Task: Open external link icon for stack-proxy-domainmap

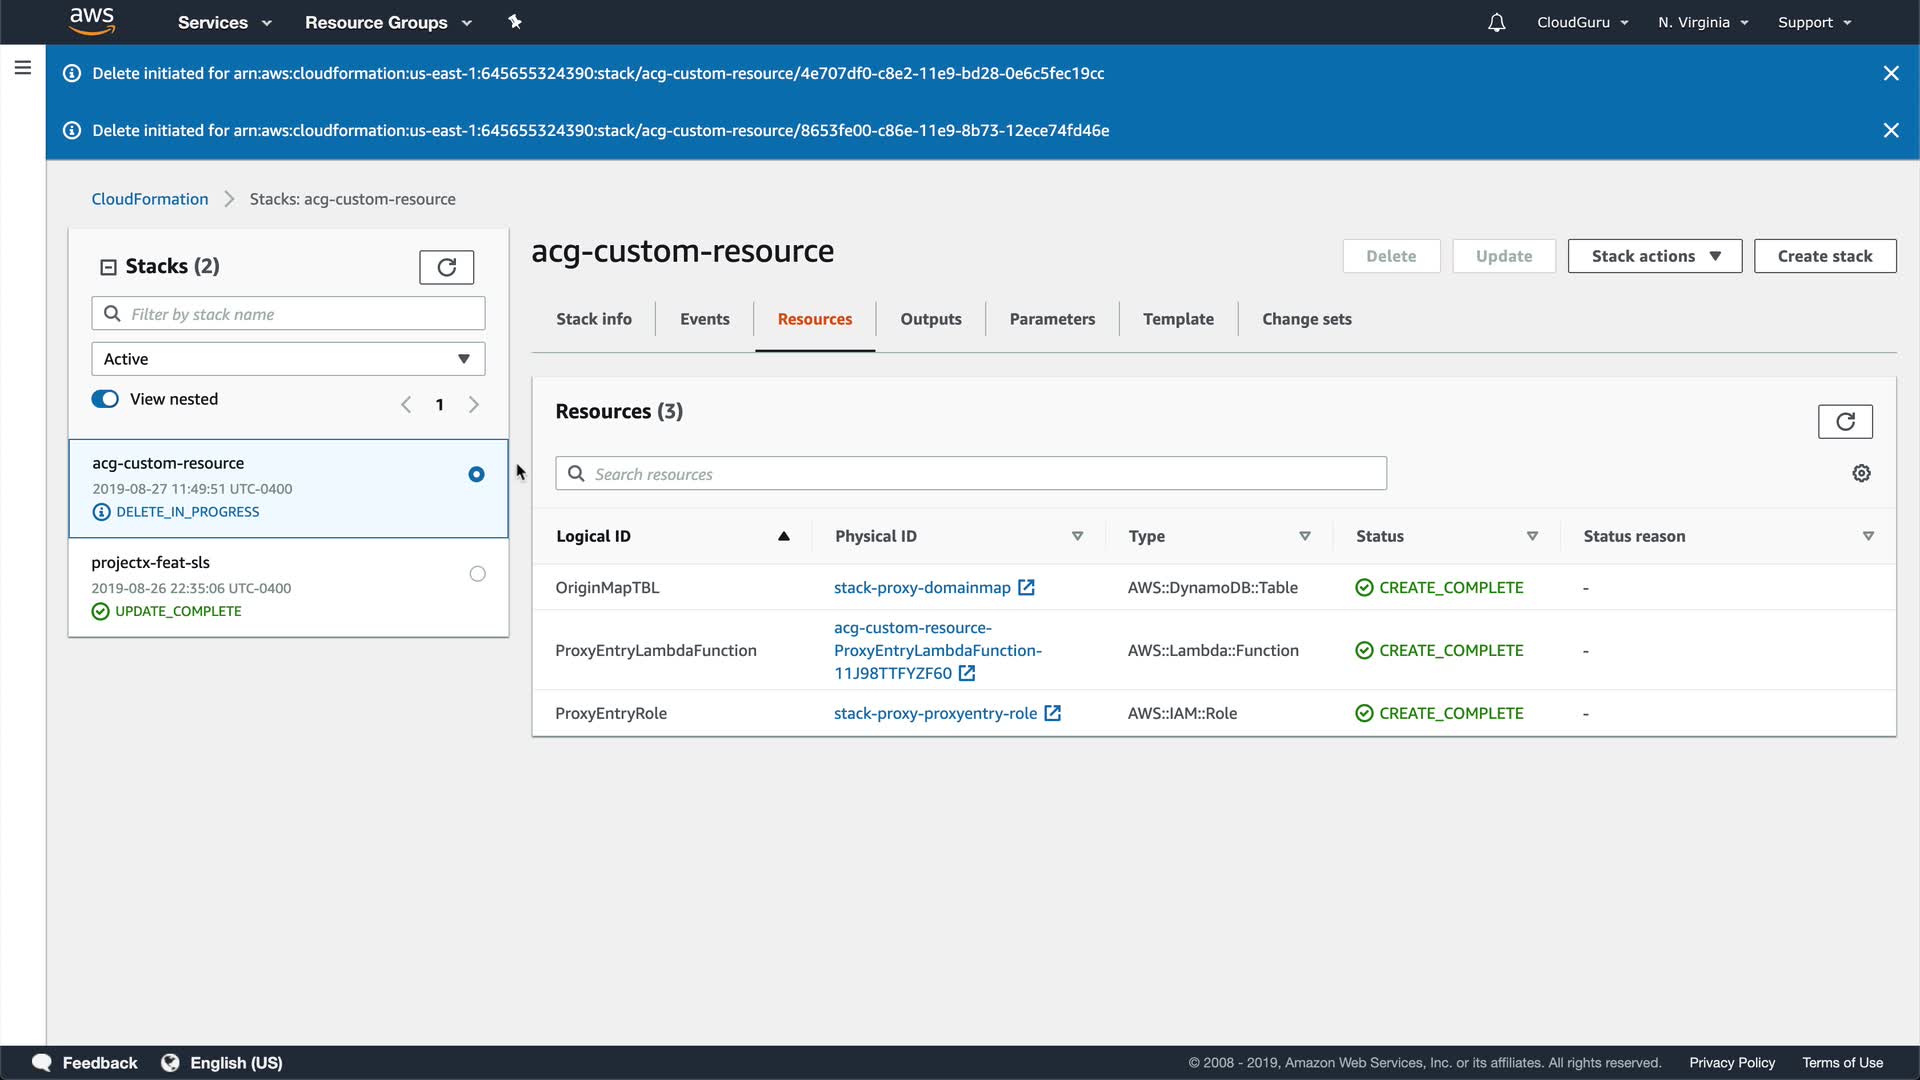Action: [1026, 588]
